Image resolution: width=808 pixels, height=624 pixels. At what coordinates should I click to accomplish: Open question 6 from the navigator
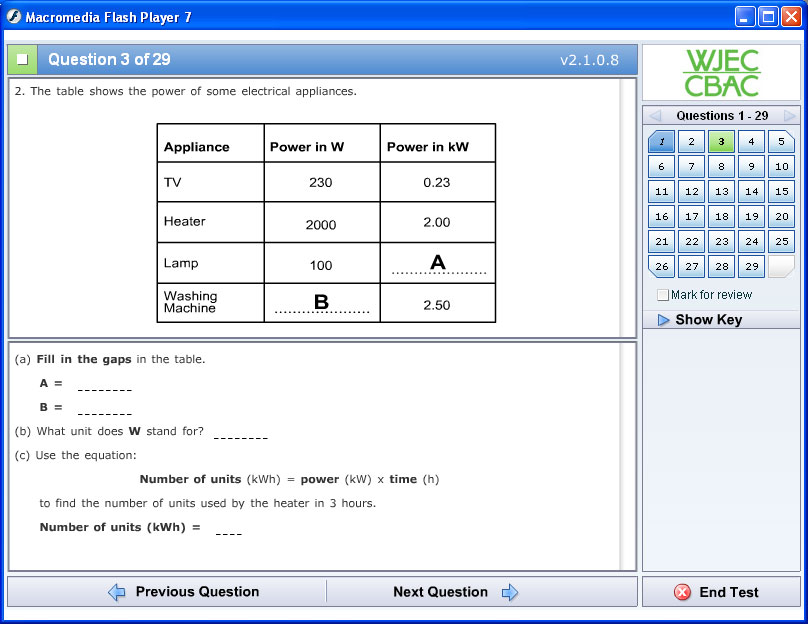pyautogui.click(x=661, y=166)
